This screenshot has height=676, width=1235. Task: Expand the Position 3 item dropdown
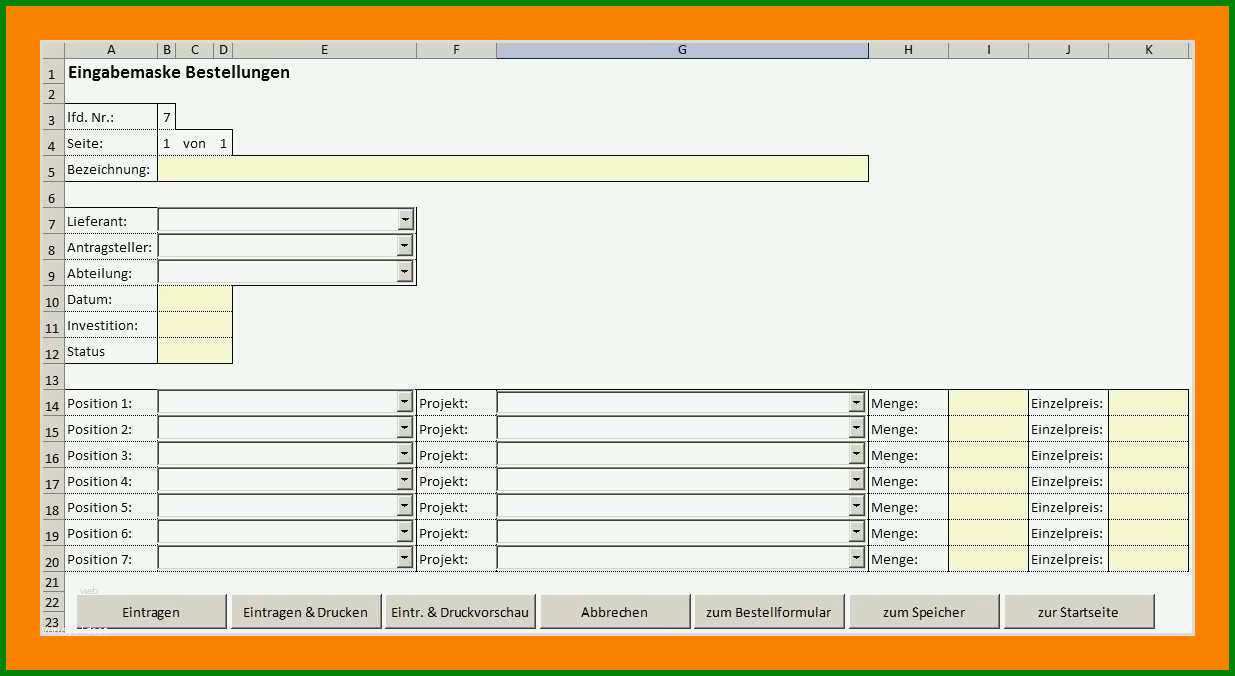coord(404,454)
